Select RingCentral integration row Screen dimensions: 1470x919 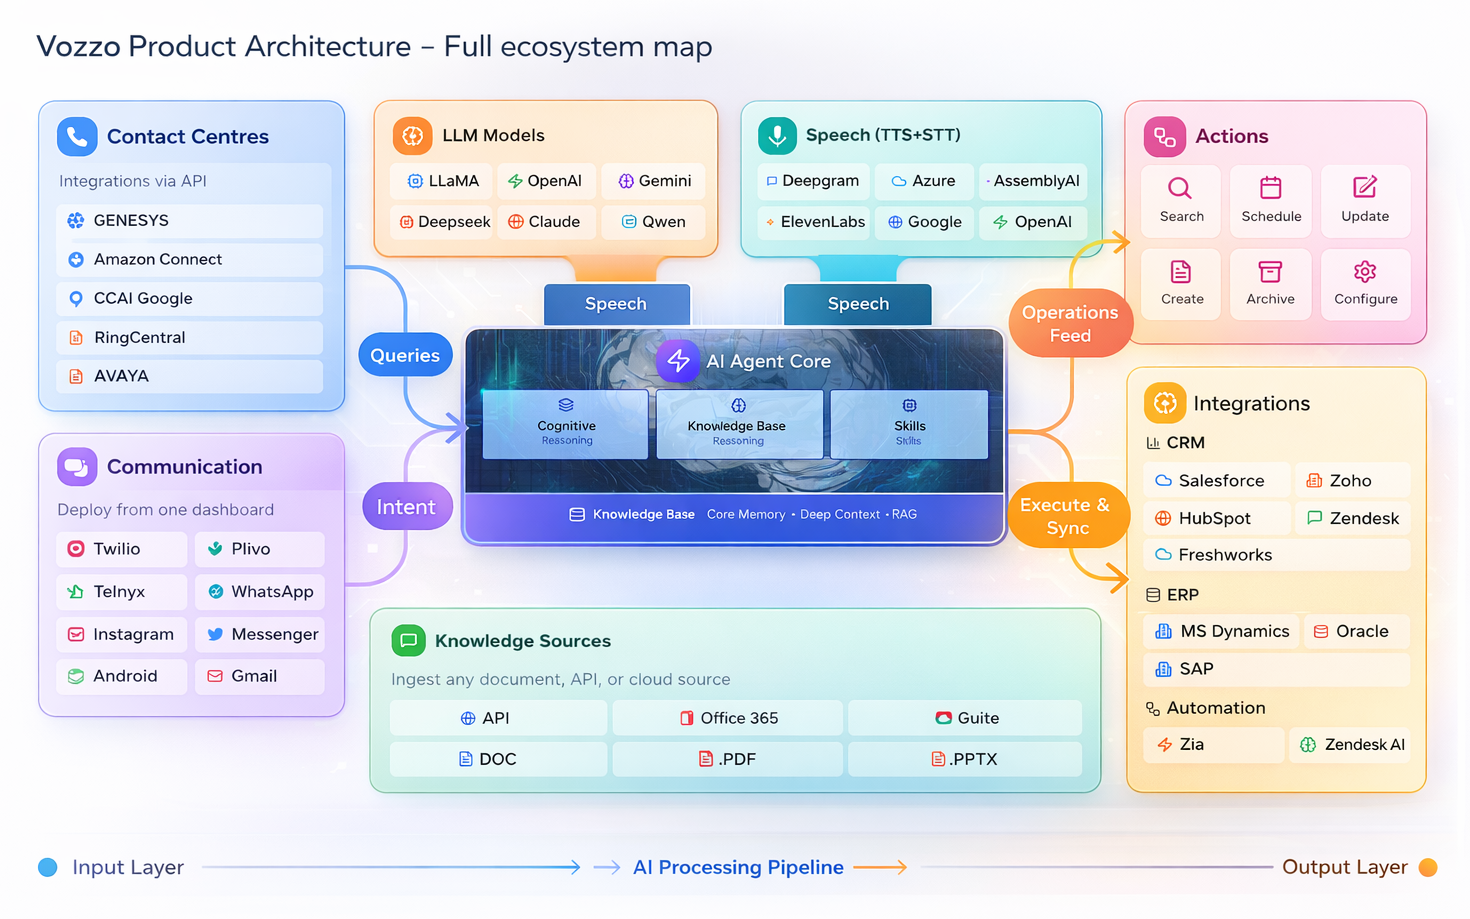(190, 338)
